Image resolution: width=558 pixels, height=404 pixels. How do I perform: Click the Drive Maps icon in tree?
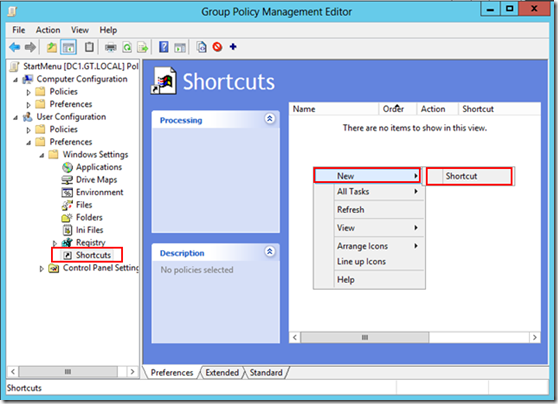tap(67, 180)
